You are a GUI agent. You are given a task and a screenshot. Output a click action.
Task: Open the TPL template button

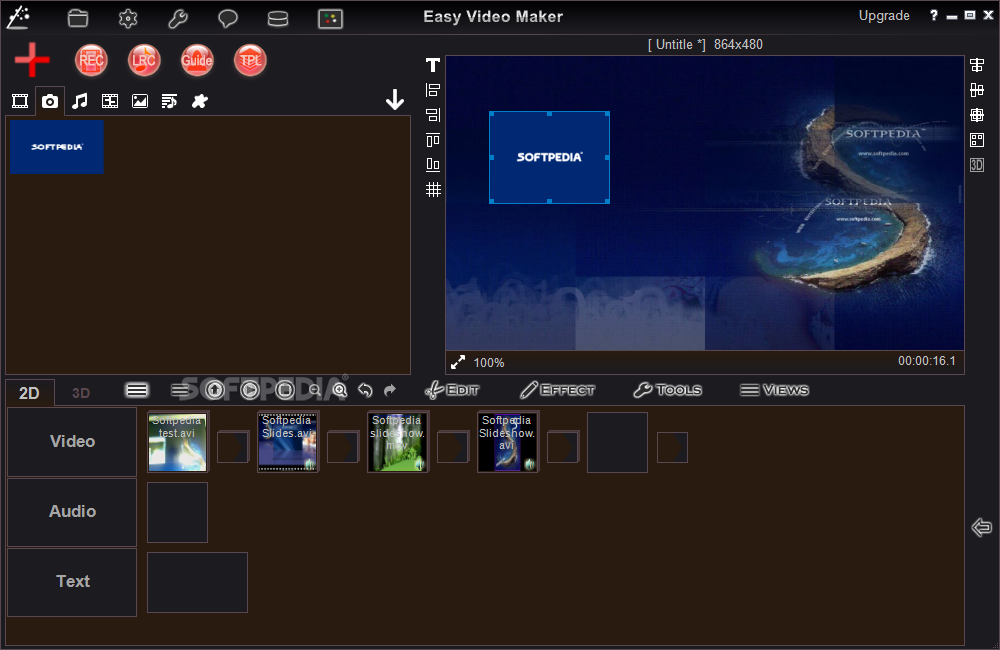[250, 61]
